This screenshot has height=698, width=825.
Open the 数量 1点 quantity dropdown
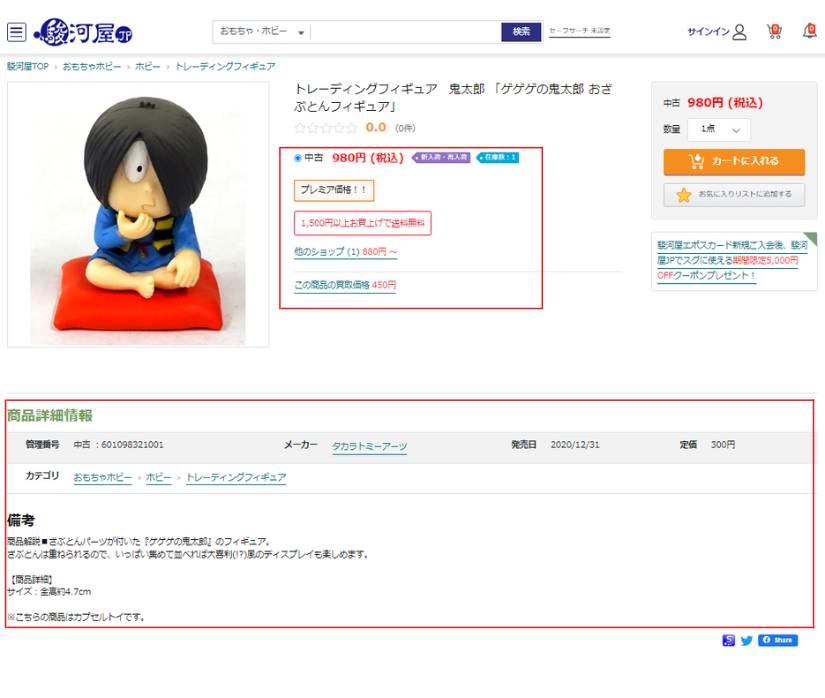719,129
